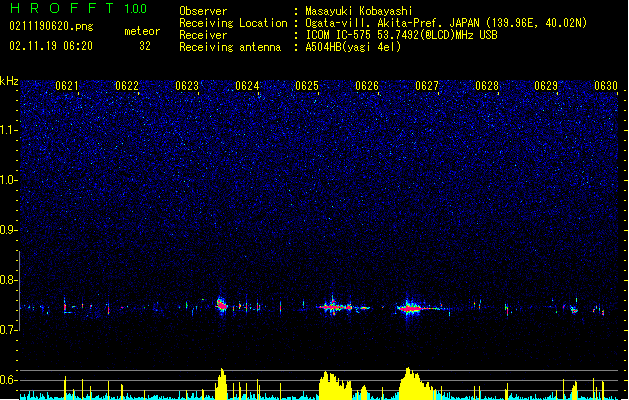629x400 pixels.
Task: Click the 0.8 kHz axis label
Action: coord(9,280)
